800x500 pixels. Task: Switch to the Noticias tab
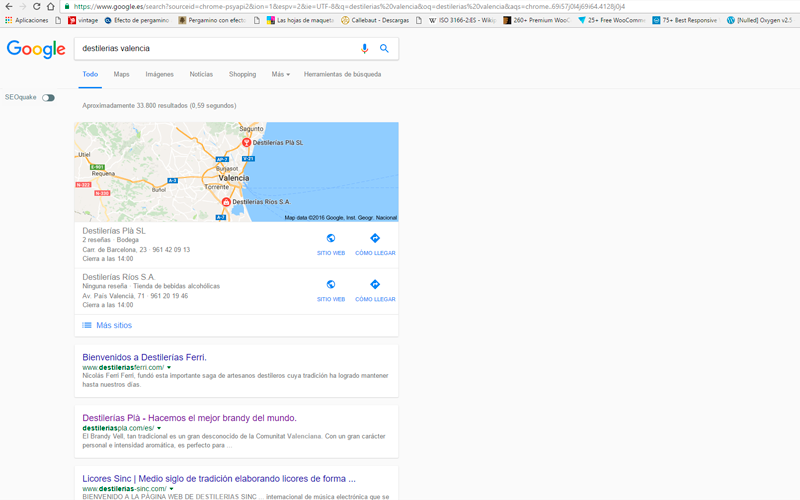(x=201, y=74)
